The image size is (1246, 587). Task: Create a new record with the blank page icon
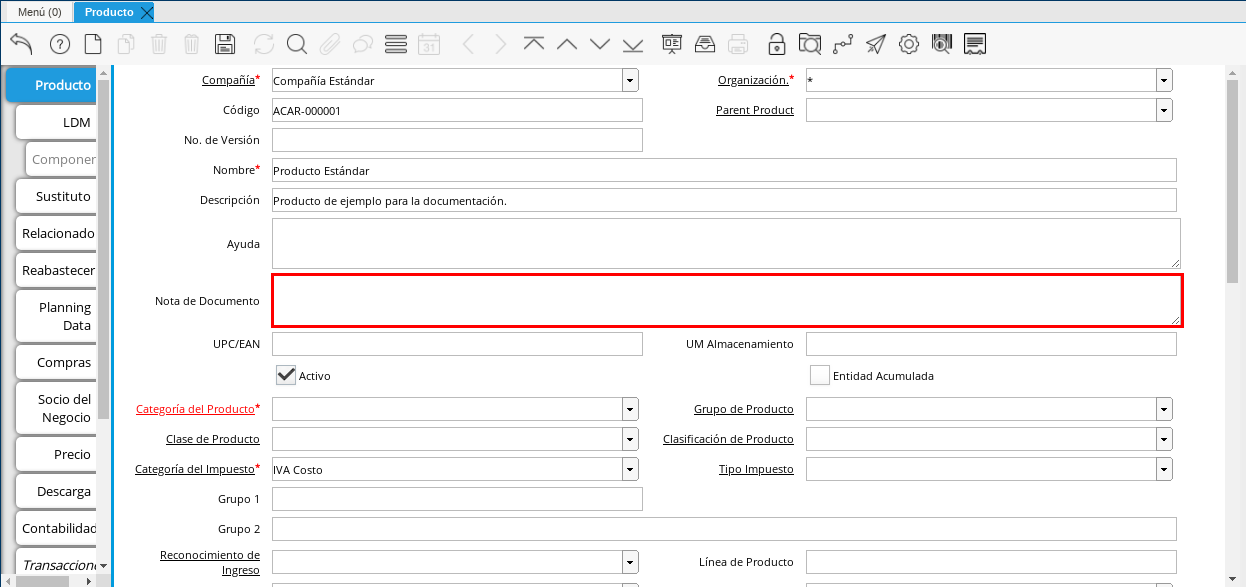point(93,44)
